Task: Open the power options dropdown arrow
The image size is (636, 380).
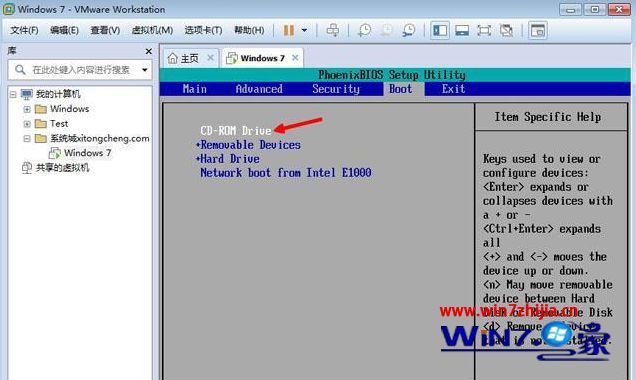Action: click(304, 30)
